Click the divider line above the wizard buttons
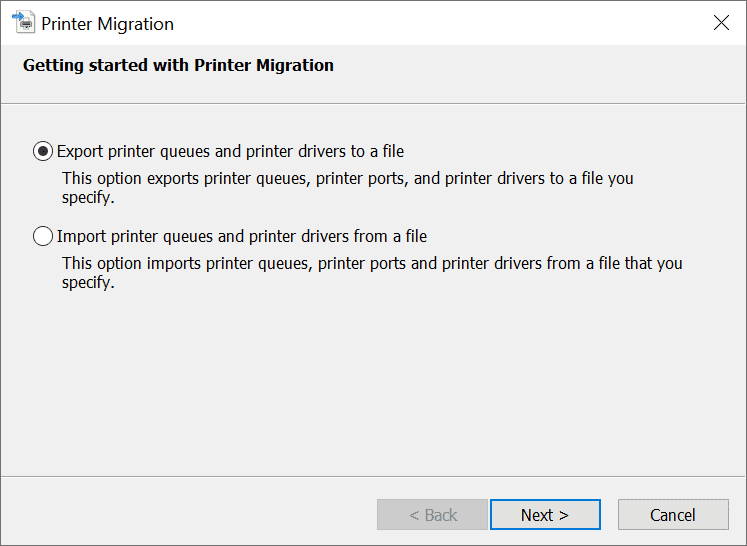Screen dimensions: 747x546 click(373, 477)
